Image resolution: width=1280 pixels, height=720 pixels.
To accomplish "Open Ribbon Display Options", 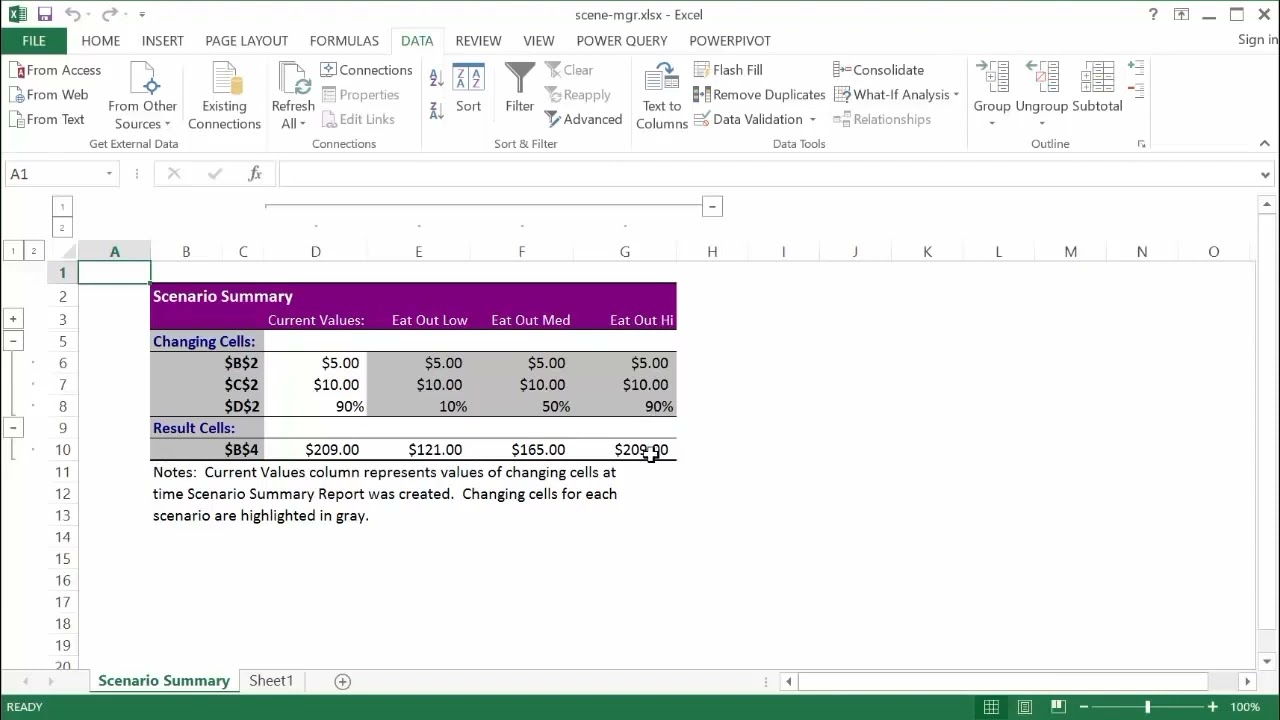I will pyautogui.click(x=1182, y=15).
